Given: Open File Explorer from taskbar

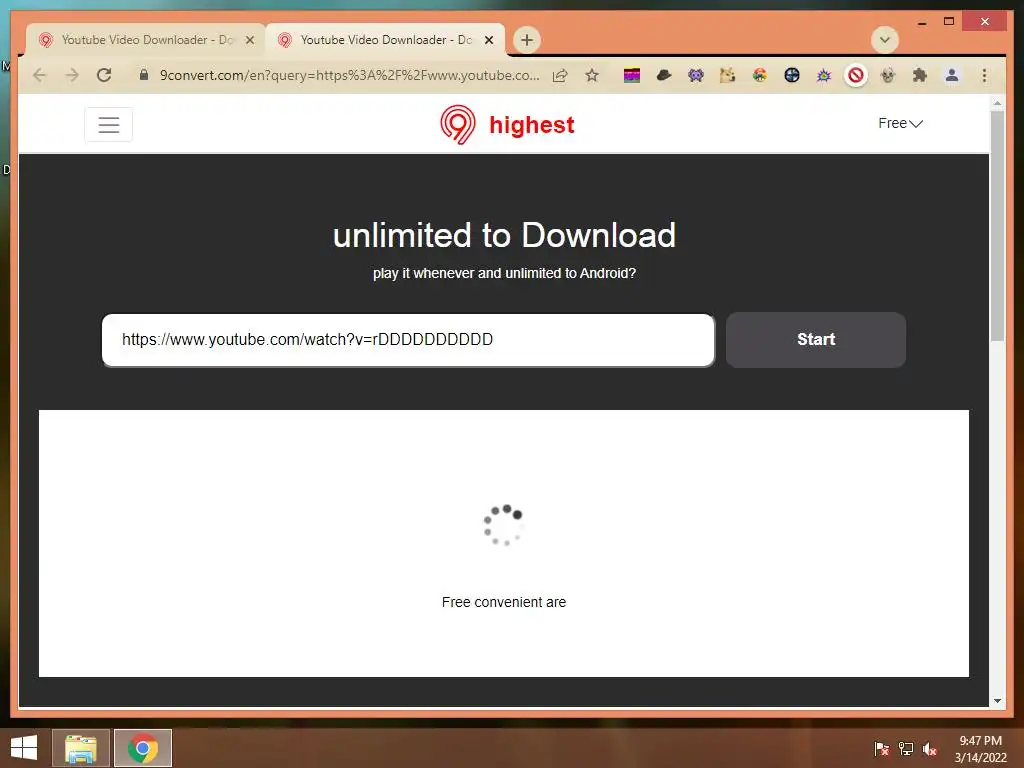Looking at the screenshot, I should (81, 748).
